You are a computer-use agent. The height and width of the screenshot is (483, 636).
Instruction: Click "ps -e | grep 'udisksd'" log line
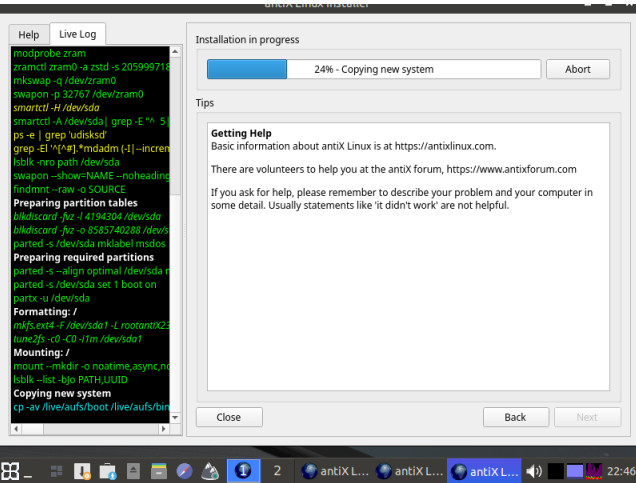pos(60,135)
